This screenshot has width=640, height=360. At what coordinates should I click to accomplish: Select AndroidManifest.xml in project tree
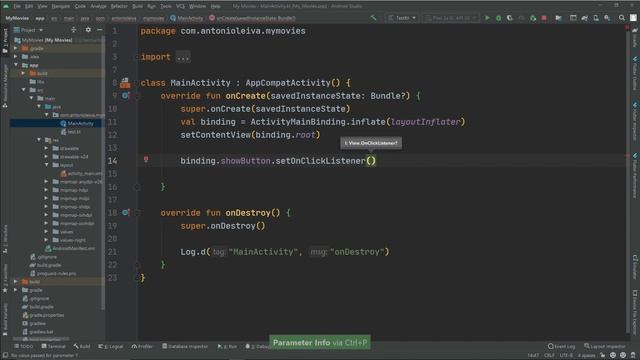(70, 248)
